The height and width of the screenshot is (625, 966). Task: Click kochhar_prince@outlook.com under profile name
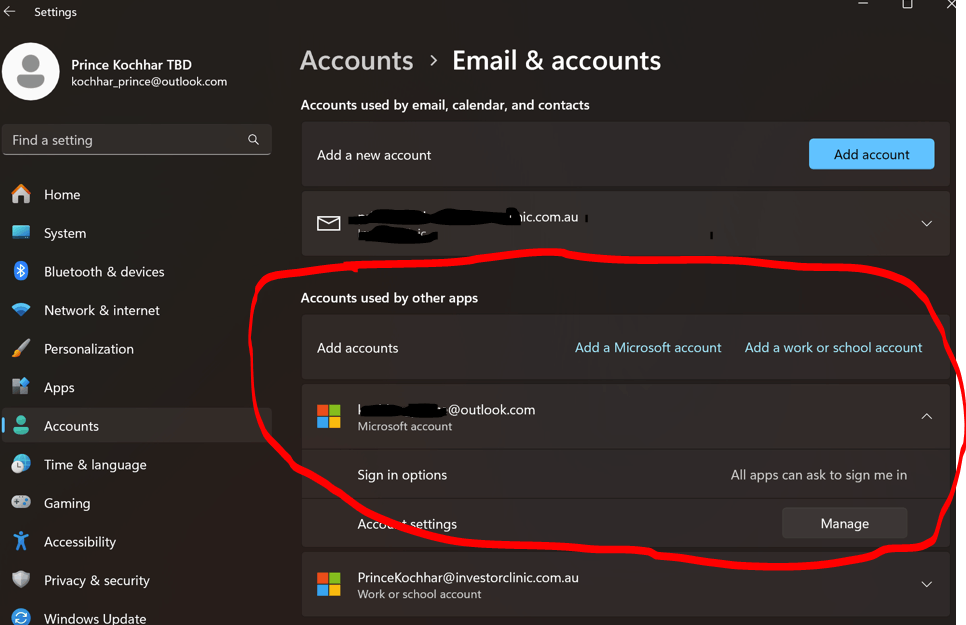pyautogui.click(x=149, y=81)
